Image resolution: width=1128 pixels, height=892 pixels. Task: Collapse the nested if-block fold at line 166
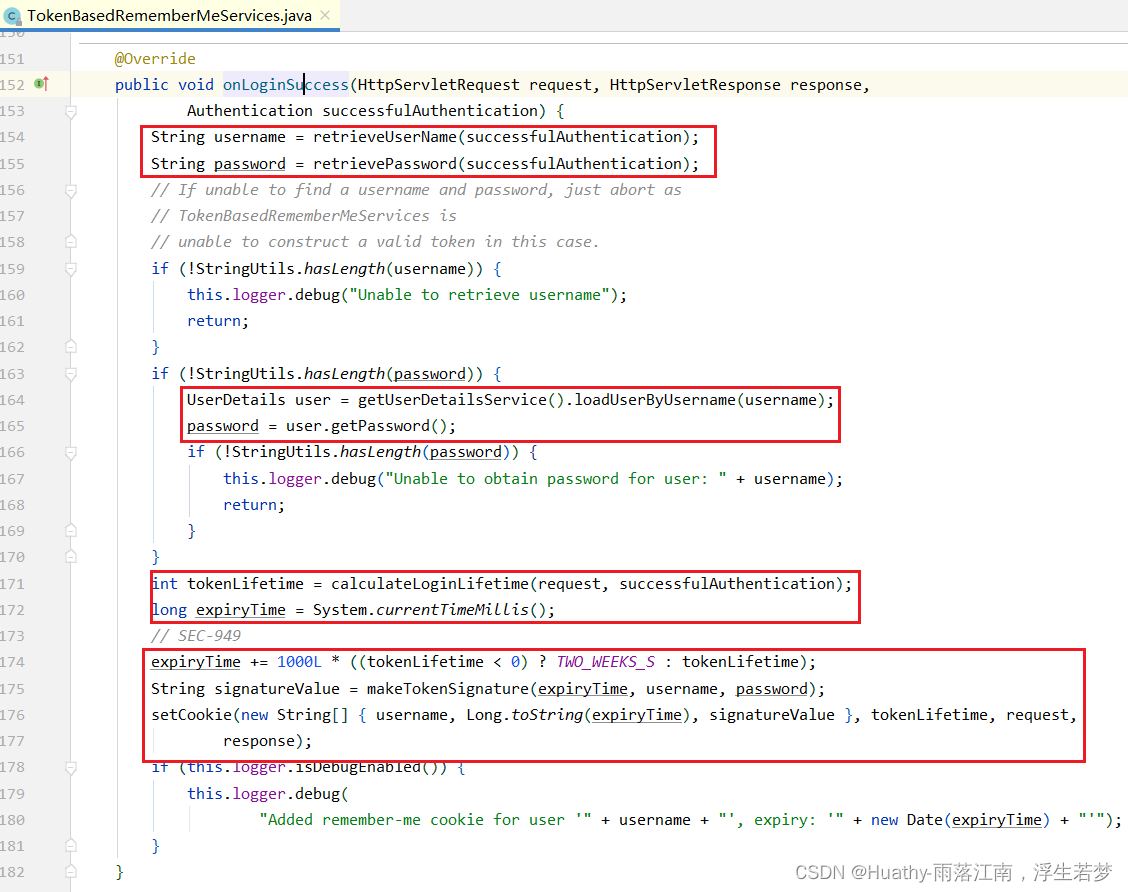click(70, 452)
